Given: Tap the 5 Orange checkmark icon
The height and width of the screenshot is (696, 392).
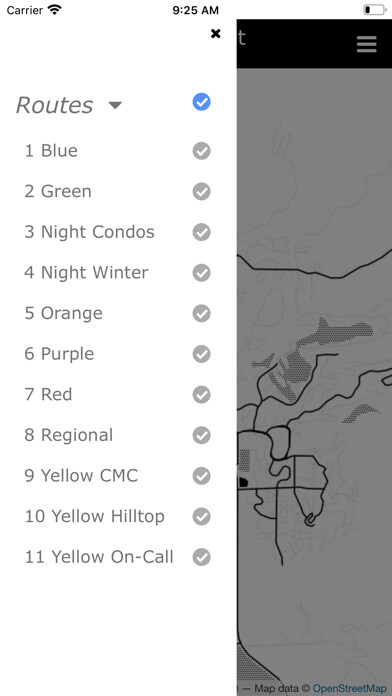Looking at the screenshot, I should point(202,313).
